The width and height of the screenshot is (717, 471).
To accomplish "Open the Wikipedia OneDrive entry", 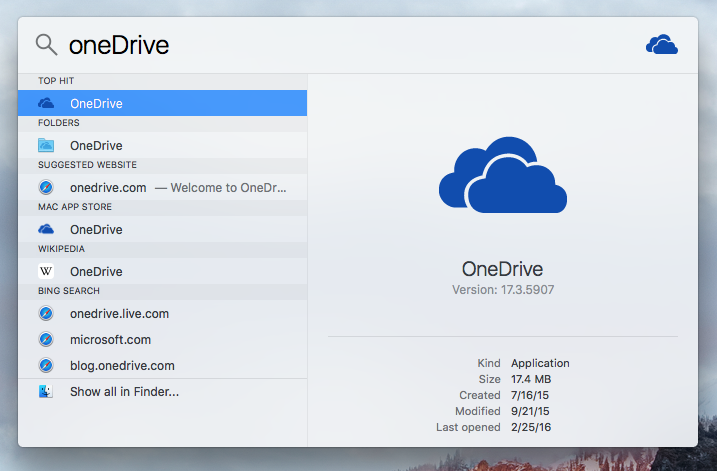I will coord(162,272).
